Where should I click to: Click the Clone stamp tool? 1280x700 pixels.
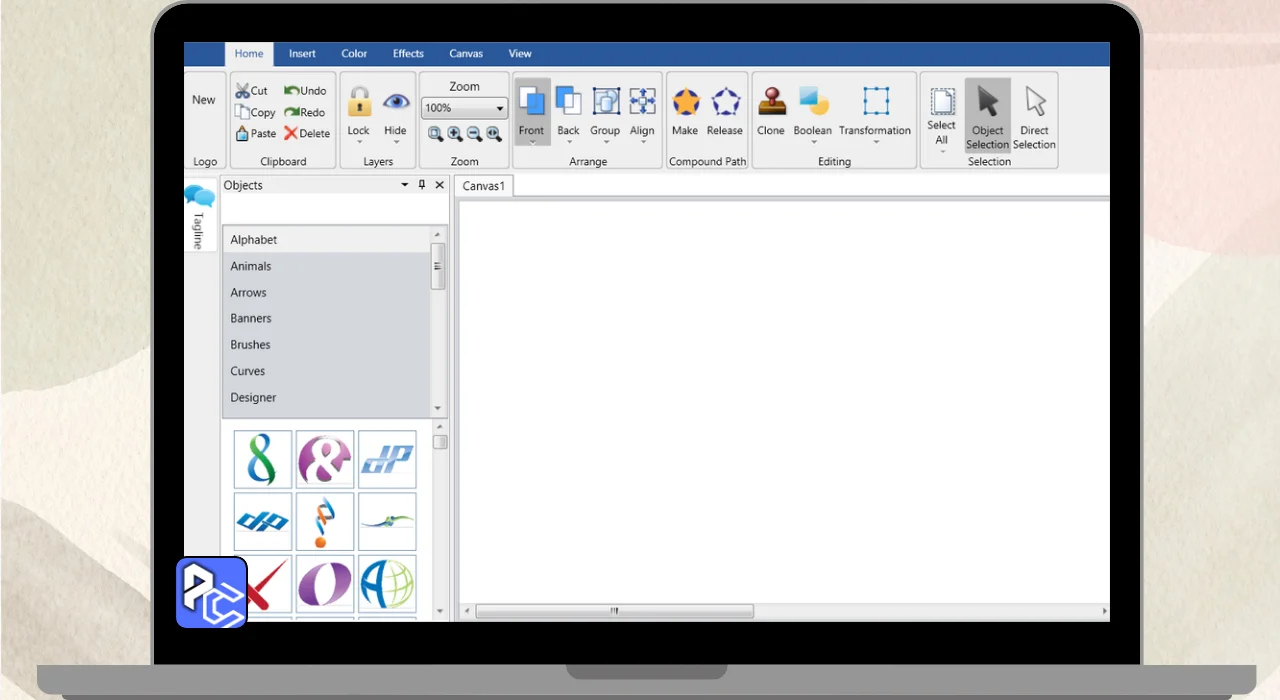point(771,103)
